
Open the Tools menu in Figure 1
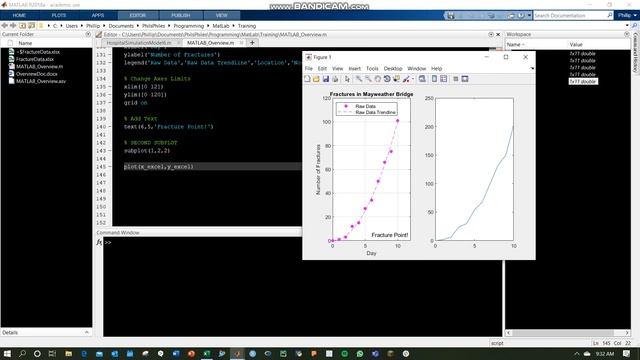coord(372,69)
